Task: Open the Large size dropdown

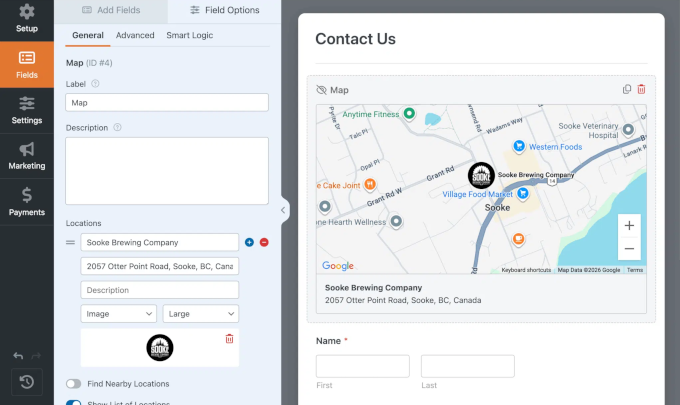Action: point(200,314)
